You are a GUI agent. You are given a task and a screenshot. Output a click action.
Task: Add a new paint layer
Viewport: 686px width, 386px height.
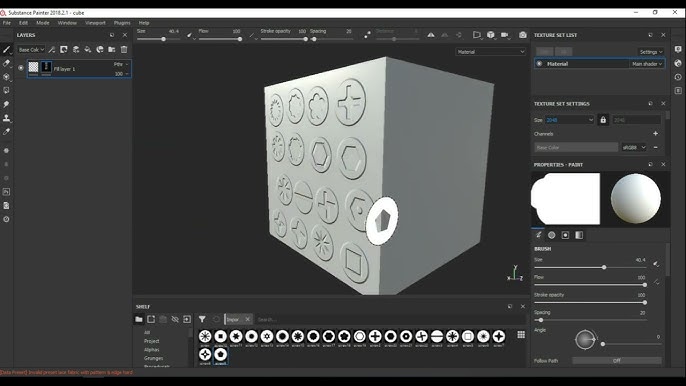pos(76,50)
